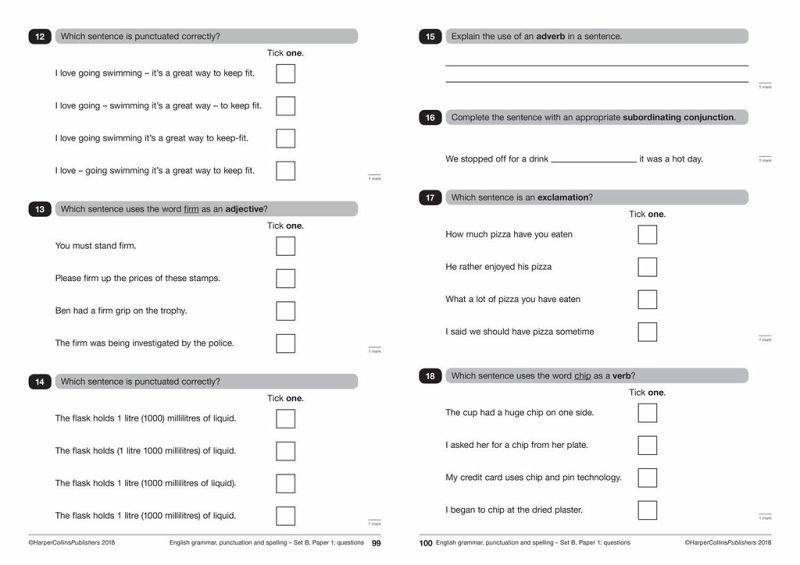The width and height of the screenshot is (800, 565).
Task: Tick 'My credit card uses chip and pin technology'
Action: click(647, 477)
